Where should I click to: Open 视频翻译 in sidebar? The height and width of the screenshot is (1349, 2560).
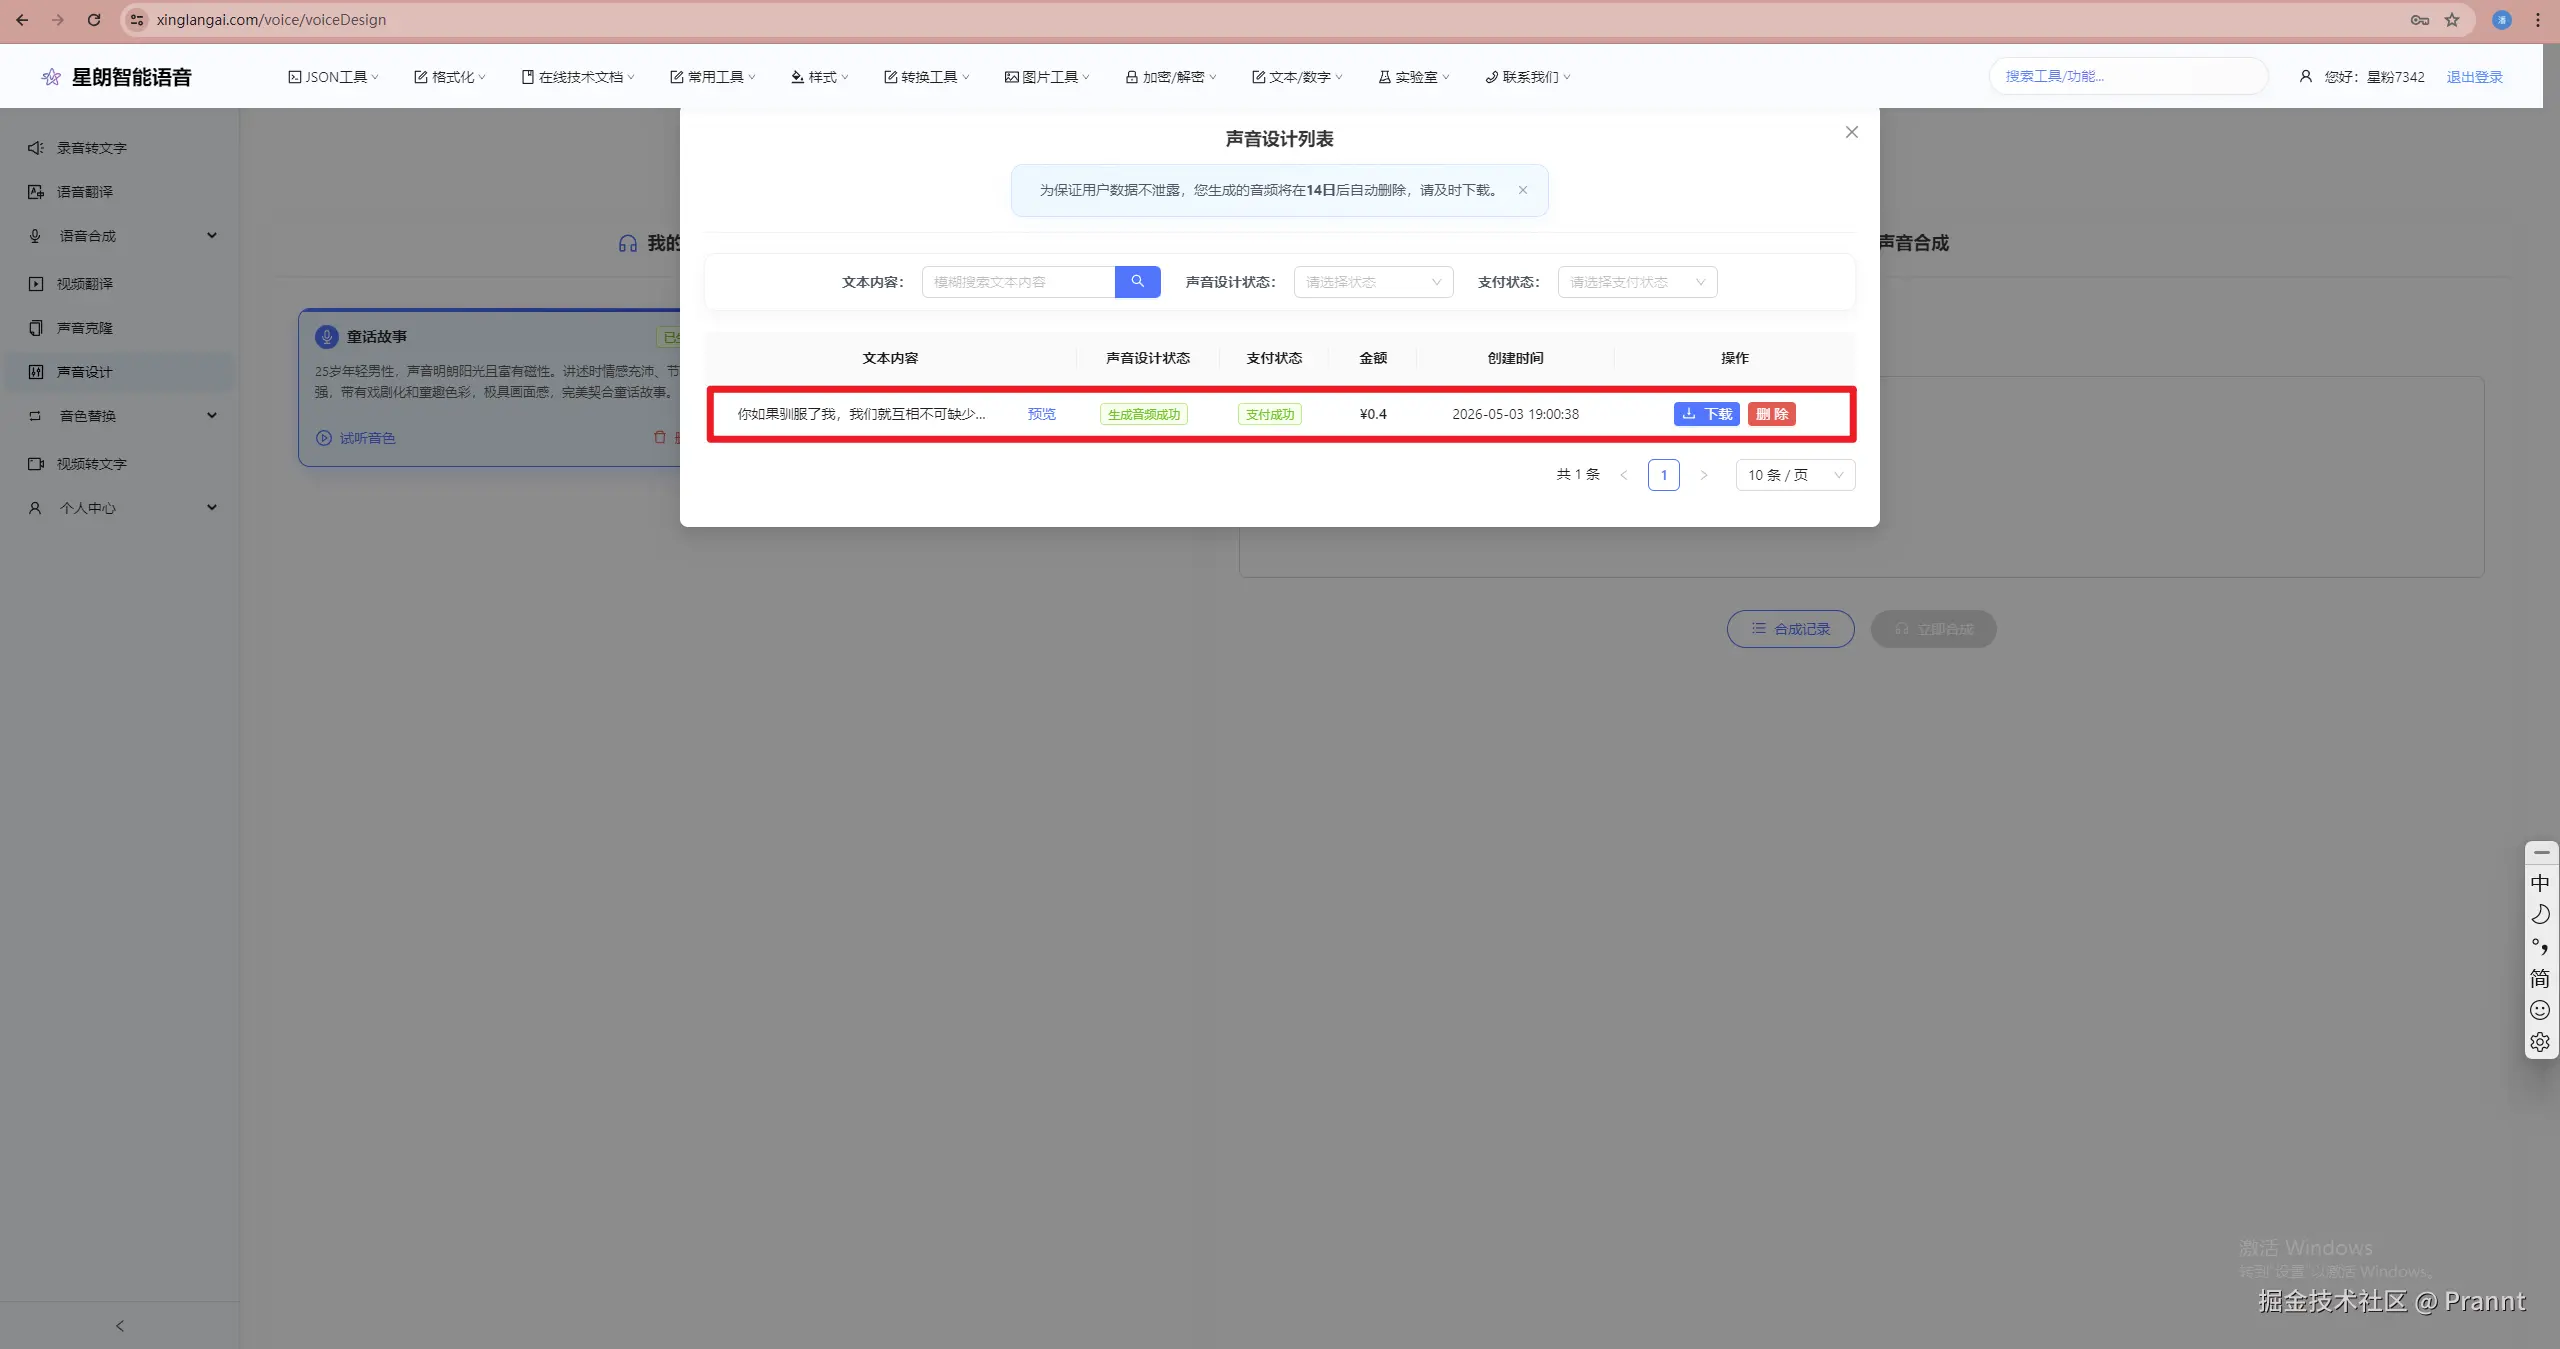pos(120,284)
